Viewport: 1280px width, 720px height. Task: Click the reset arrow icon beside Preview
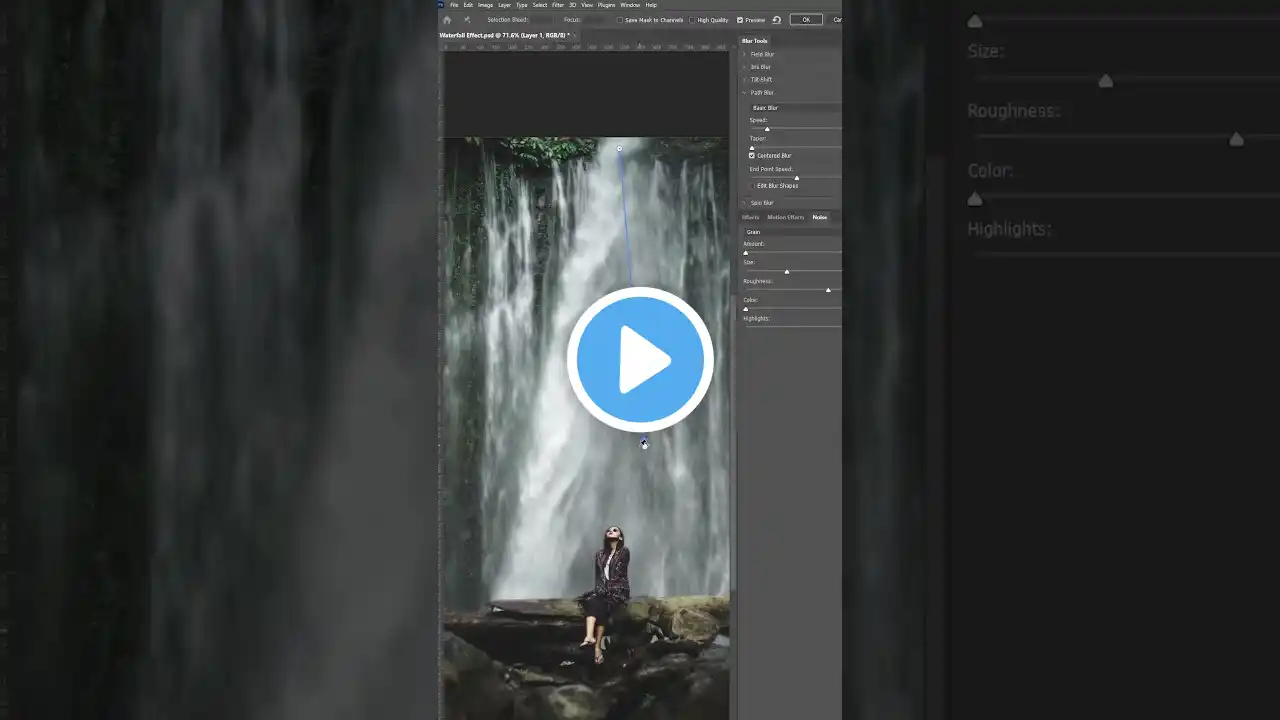(x=776, y=20)
